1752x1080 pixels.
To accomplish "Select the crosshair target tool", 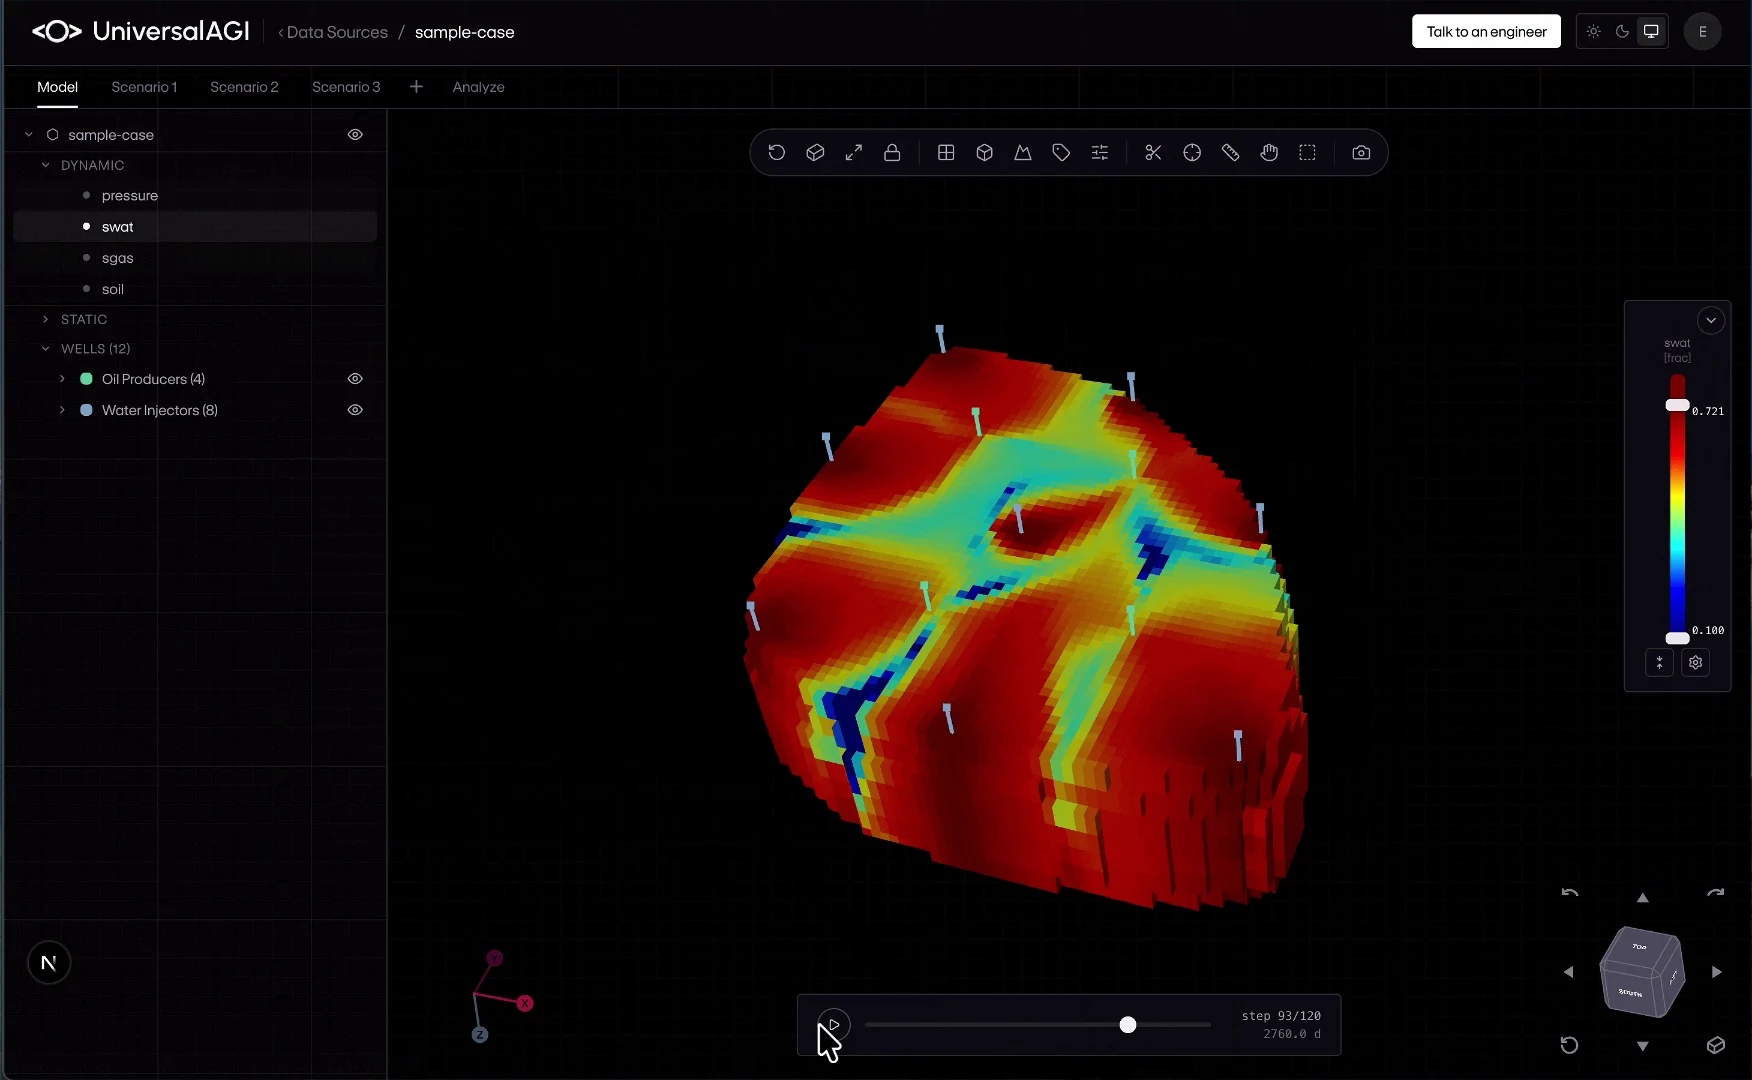I will click(x=1192, y=153).
